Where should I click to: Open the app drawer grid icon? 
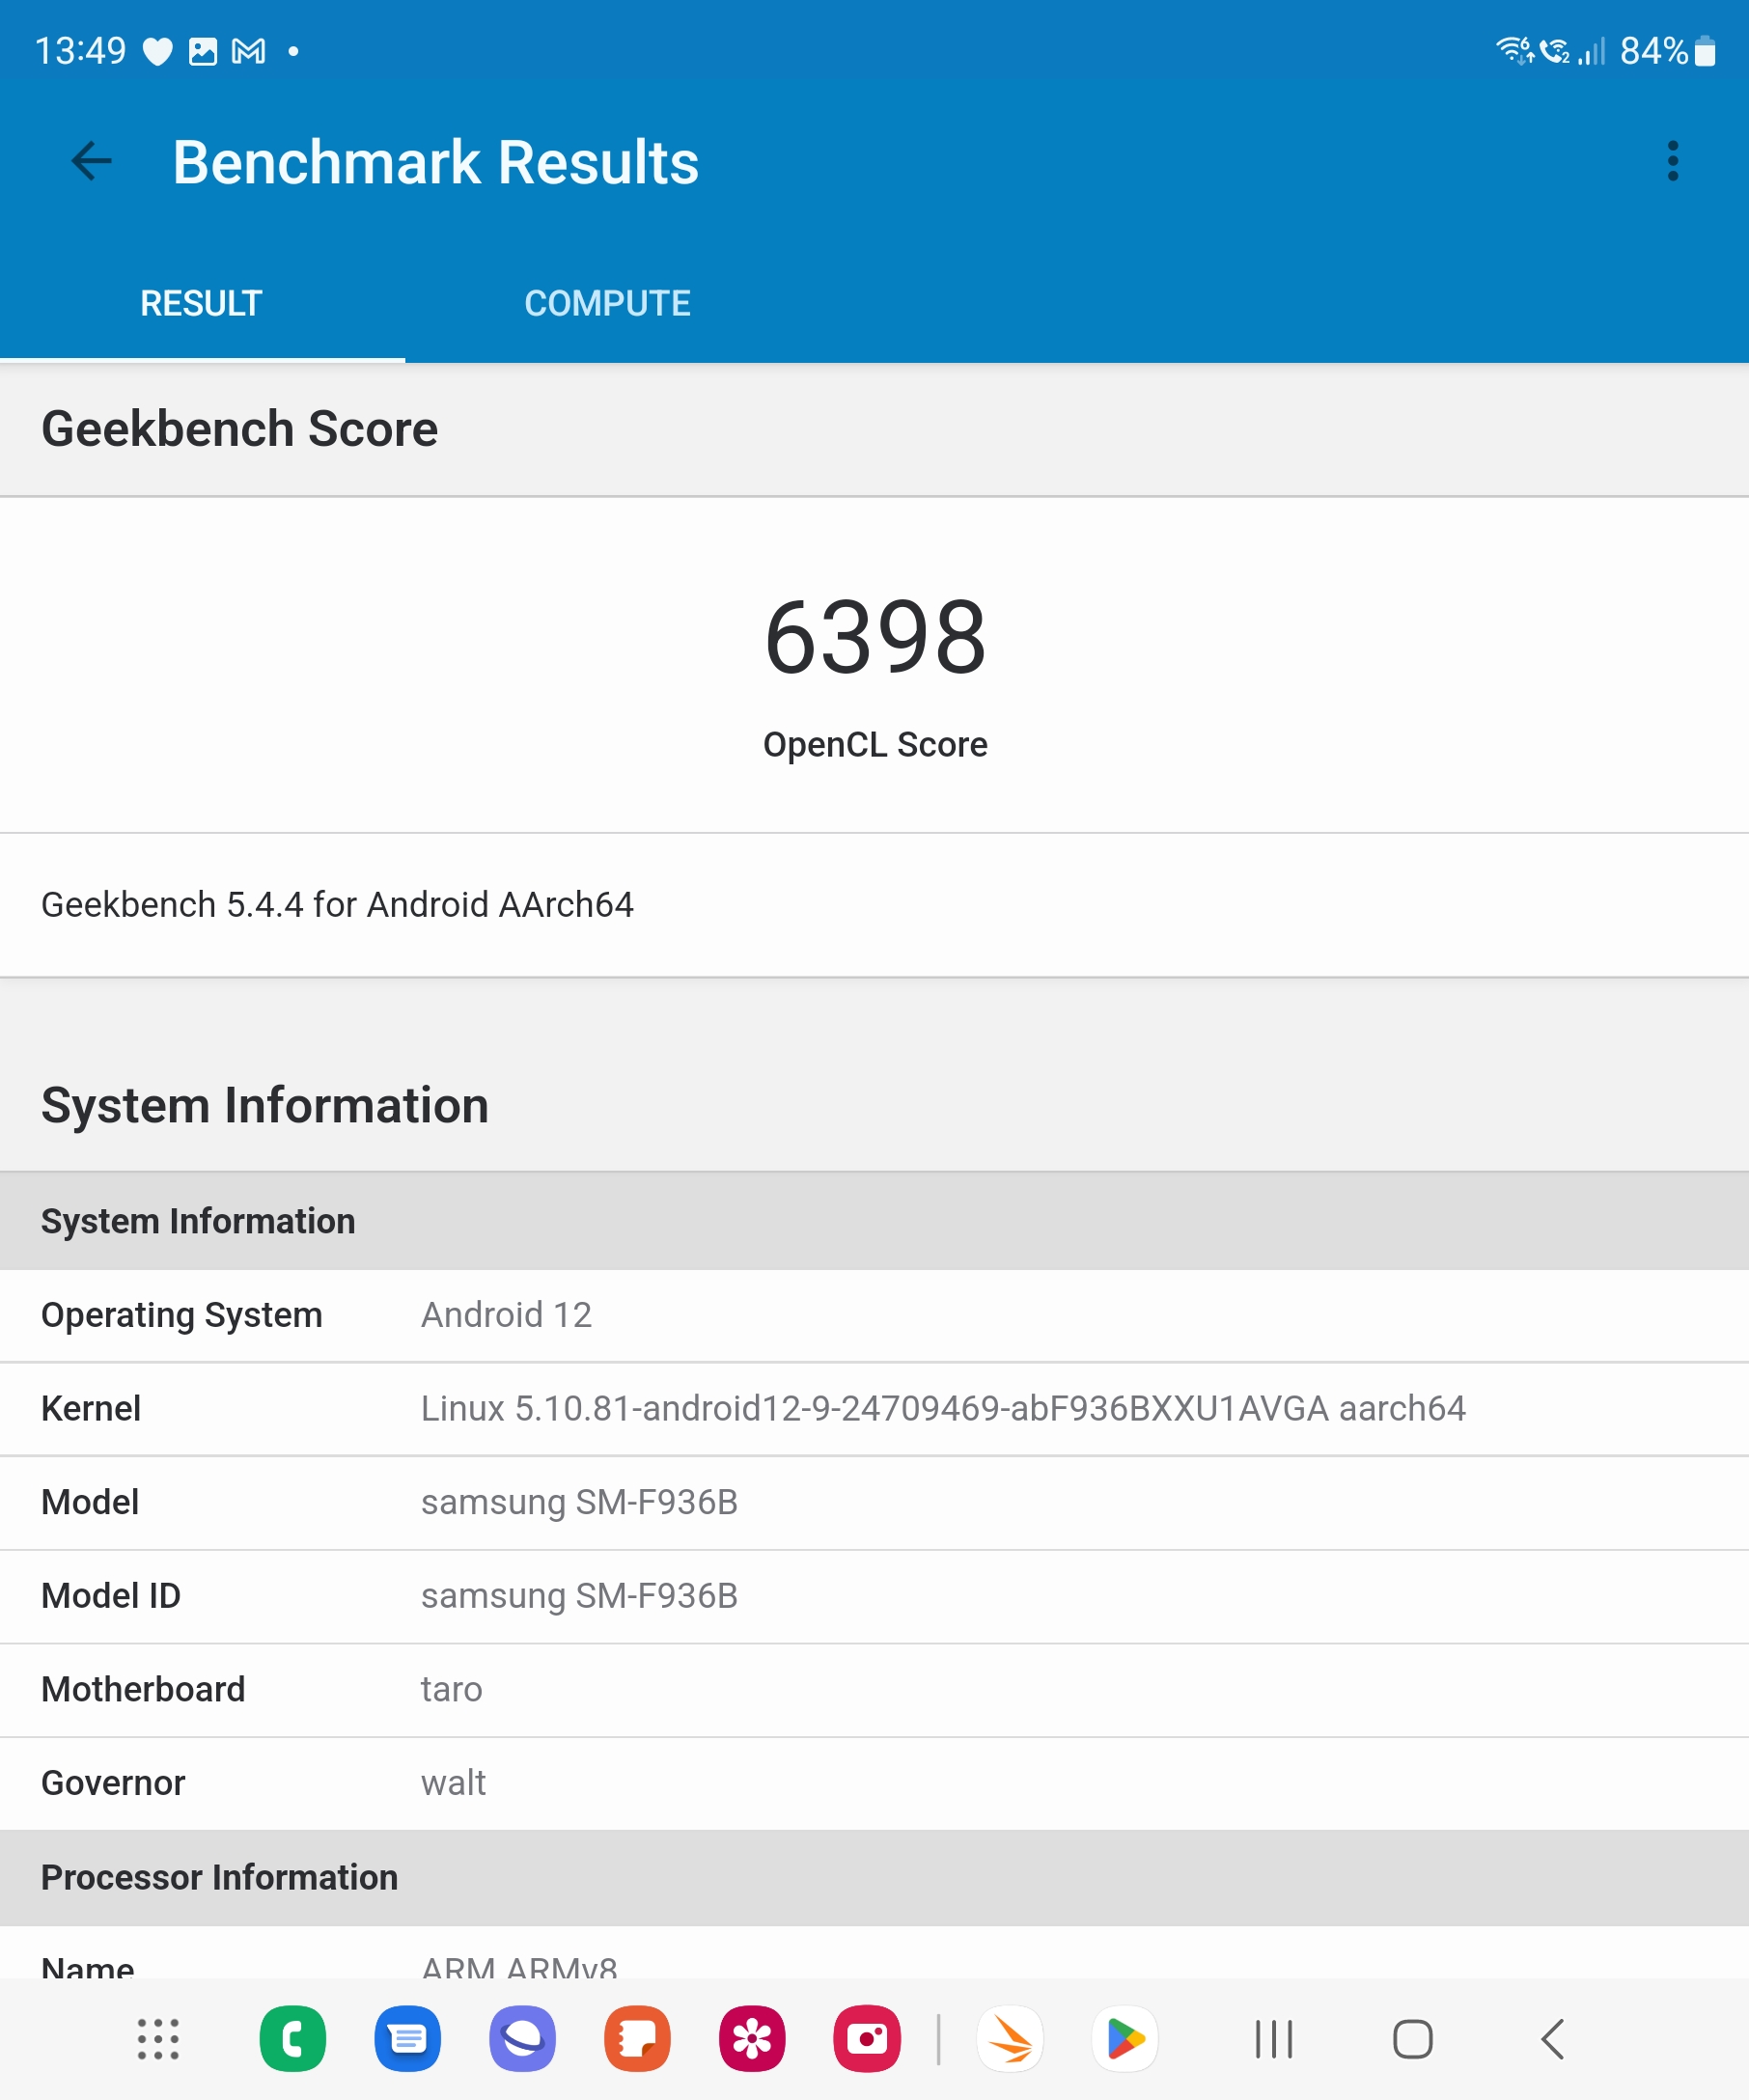(x=158, y=2039)
